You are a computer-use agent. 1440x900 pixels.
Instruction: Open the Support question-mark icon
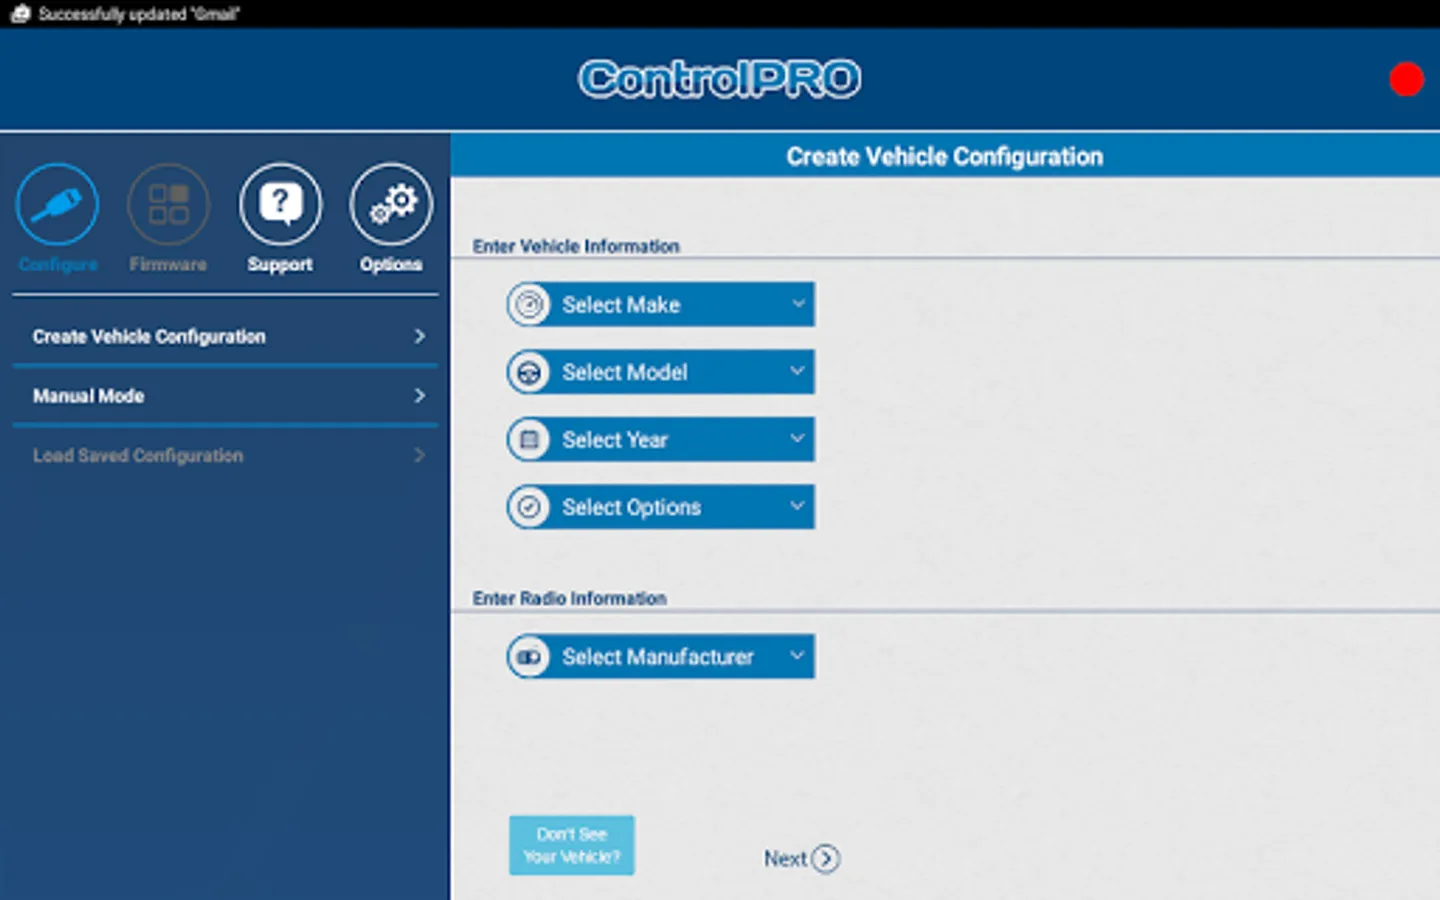click(280, 204)
